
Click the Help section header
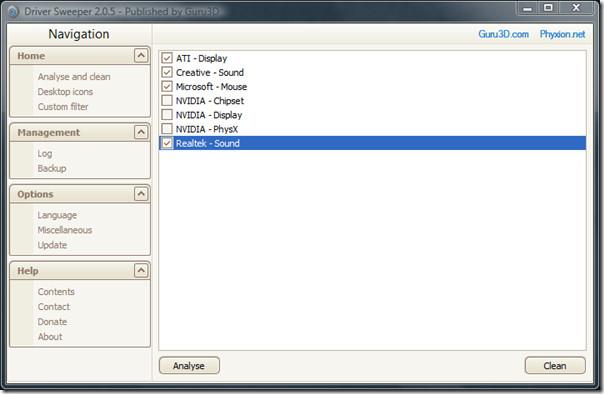point(80,271)
